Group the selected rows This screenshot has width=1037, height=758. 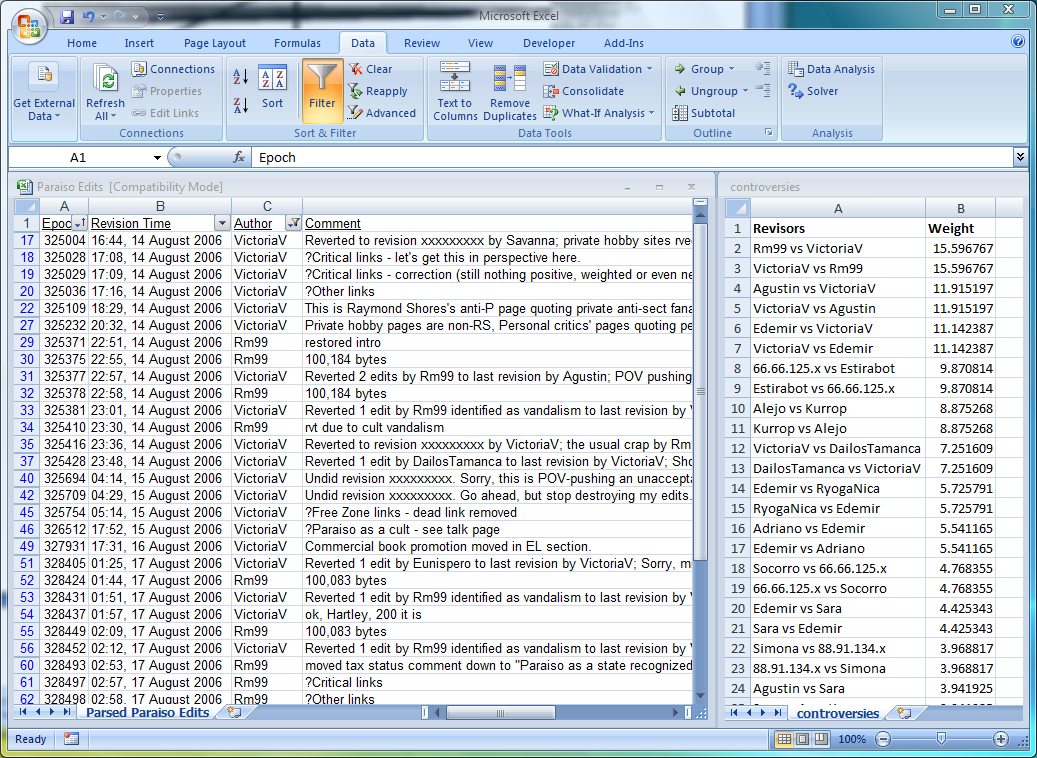pyautogui.click(x=698, y=69)
